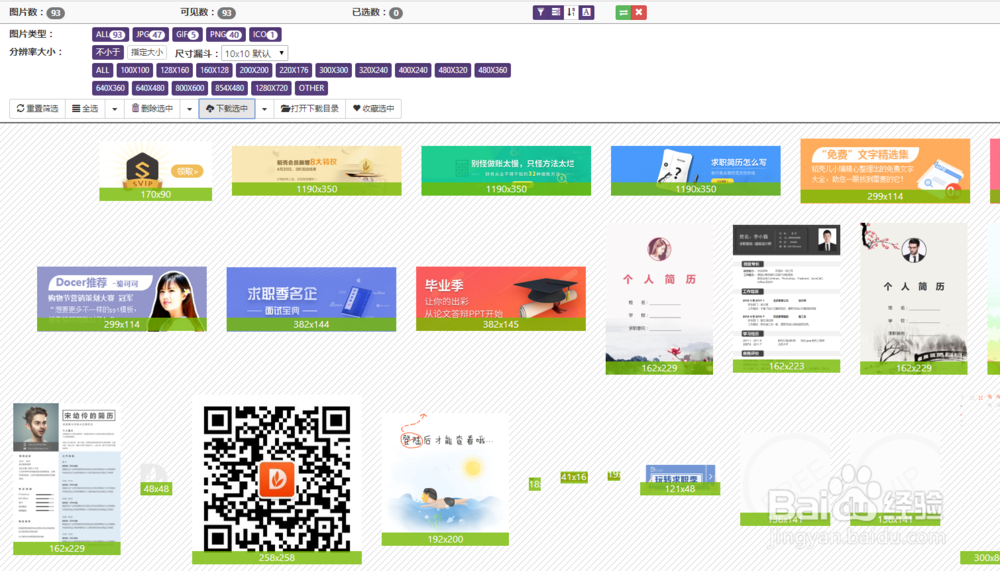
Task: Select the 300X300 resolution filter
Action: [x=334, y=70]
